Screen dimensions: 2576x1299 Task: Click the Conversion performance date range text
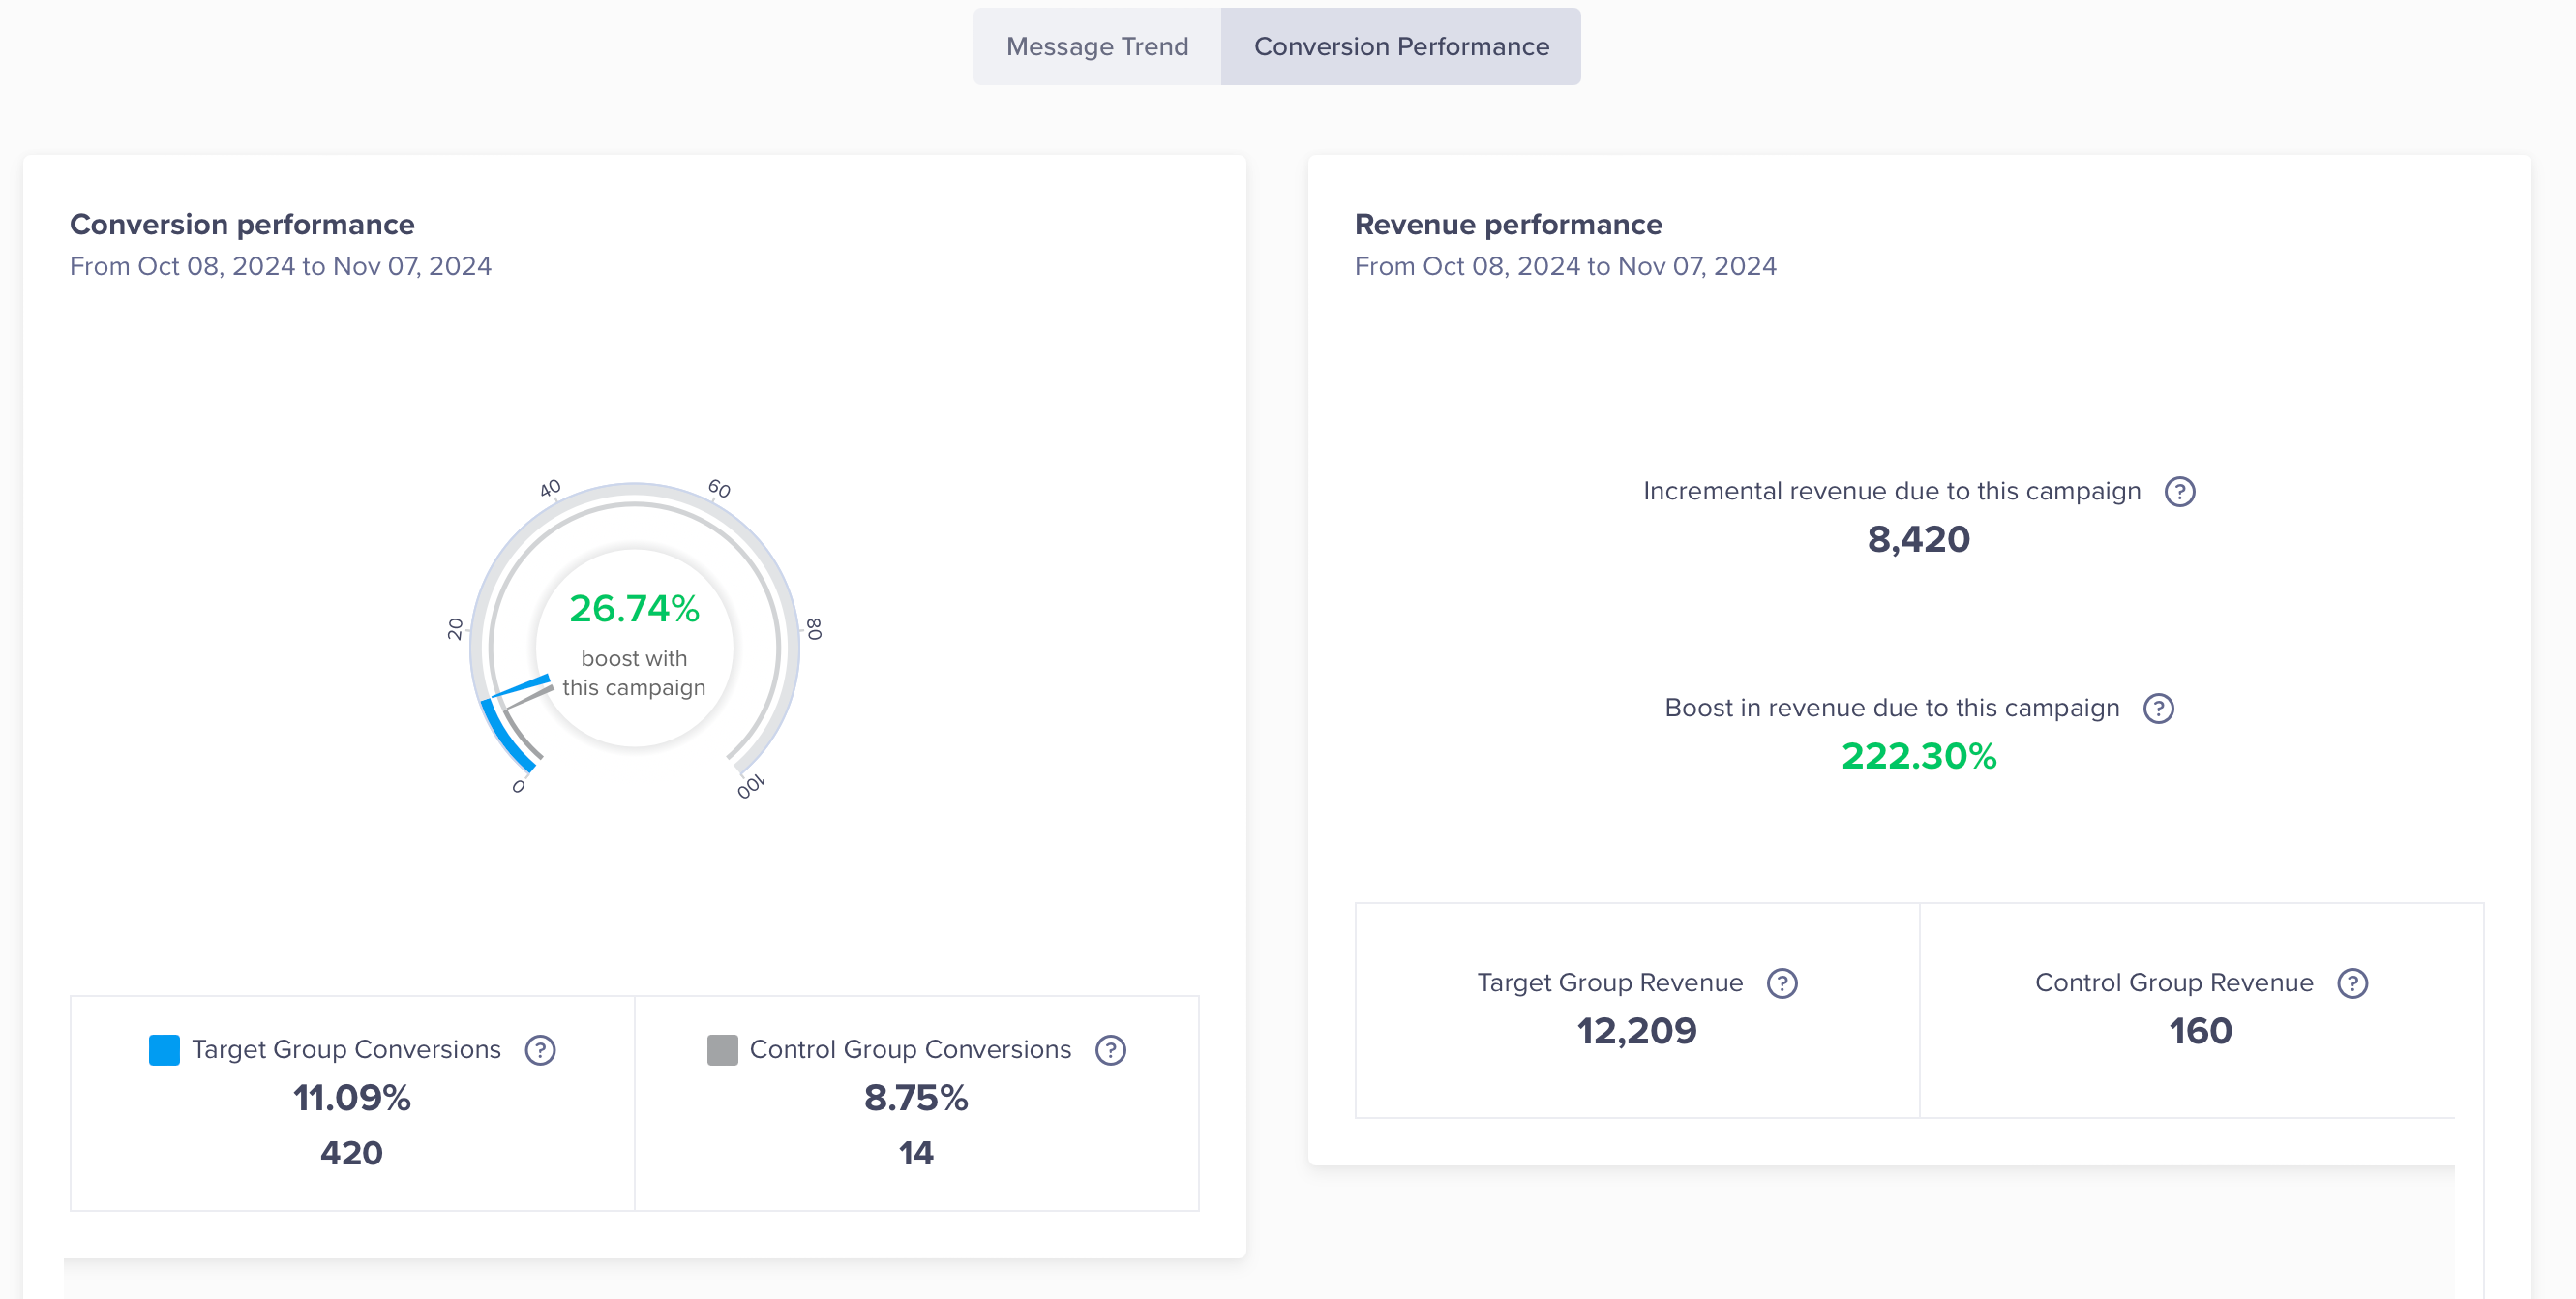tap(280, 267)
